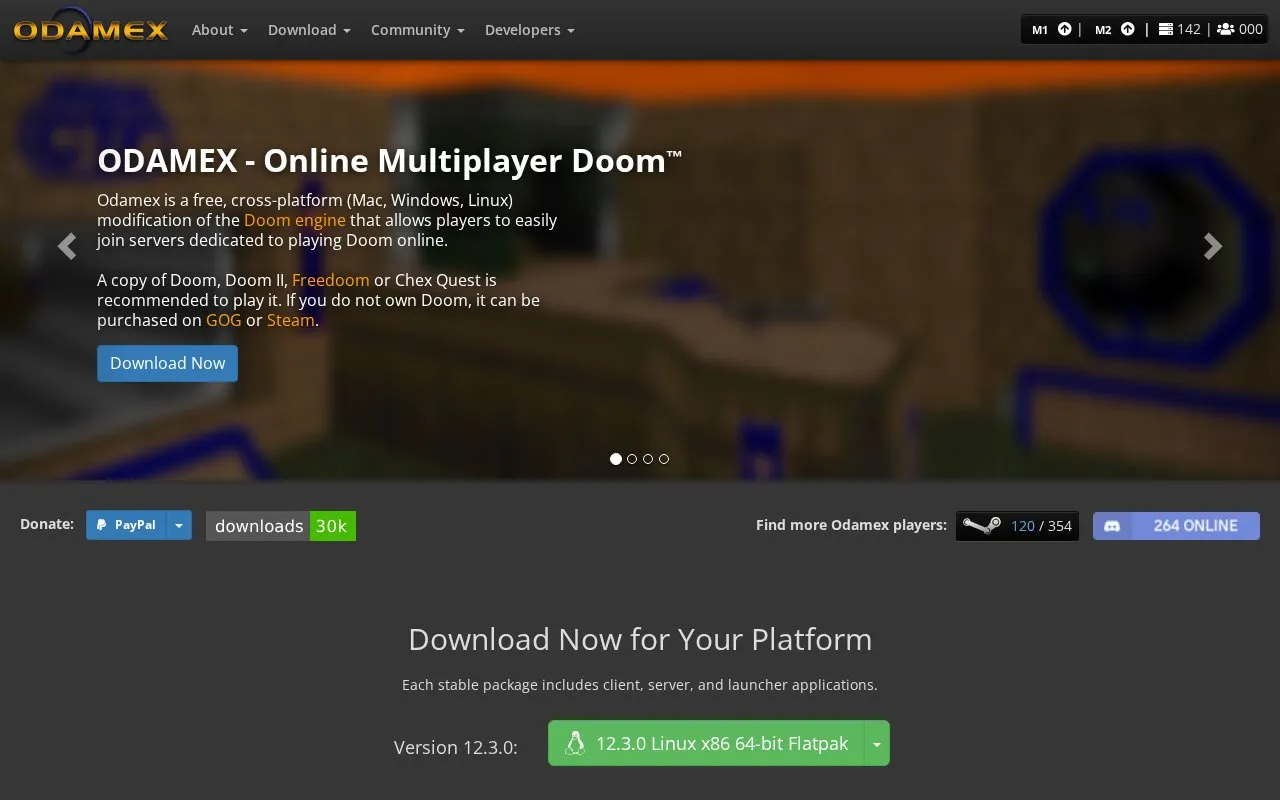Click the Discord 264 ONLINE badge
1280x800 pixels.
(1176, 526)
